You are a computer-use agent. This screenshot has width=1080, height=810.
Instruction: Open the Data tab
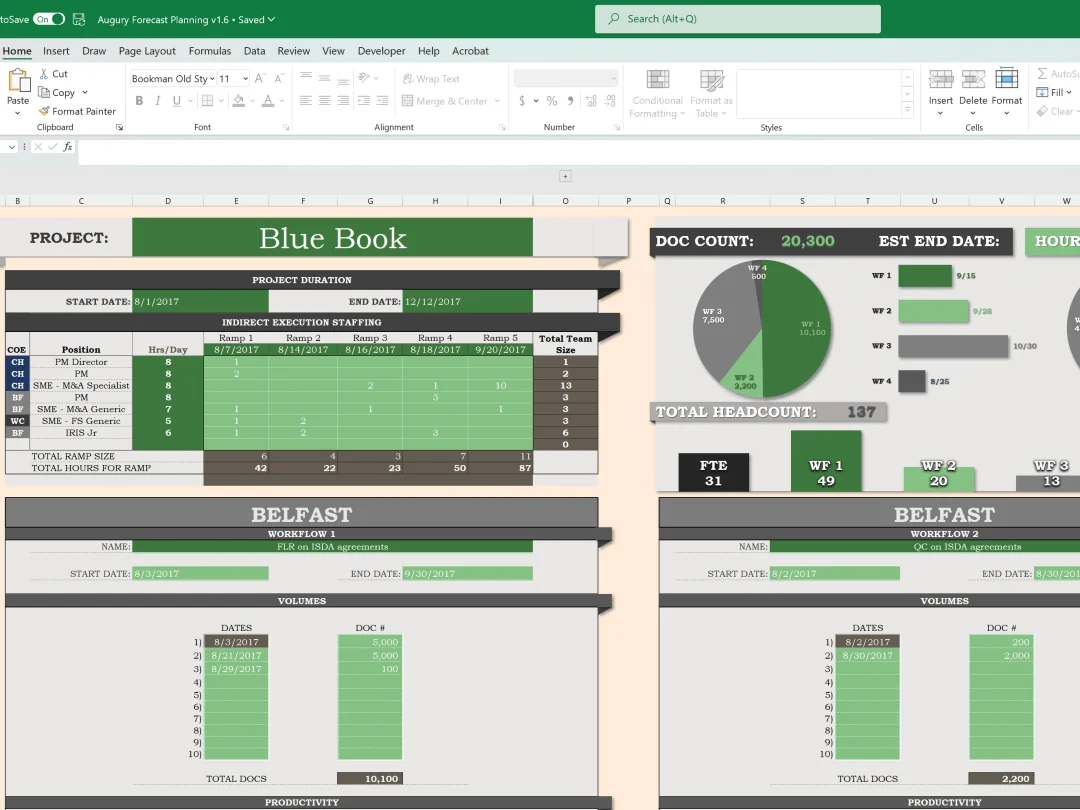pyautogui.click(x=254, y=51)
